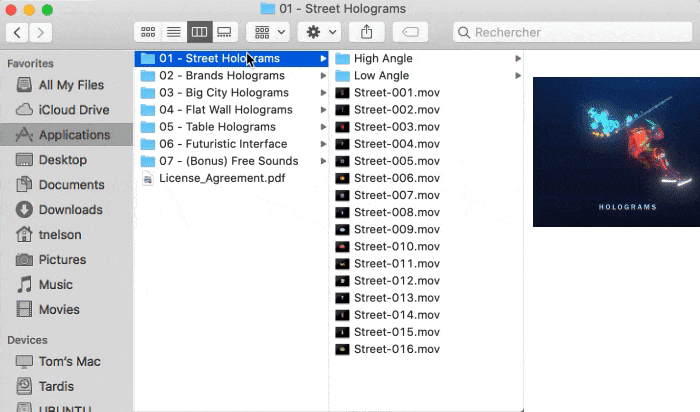Image resolution: width=700 pixels, height=412 pixels.
Task: Expand arrow for 05 - Table Holograms
Action: (323, 127)
